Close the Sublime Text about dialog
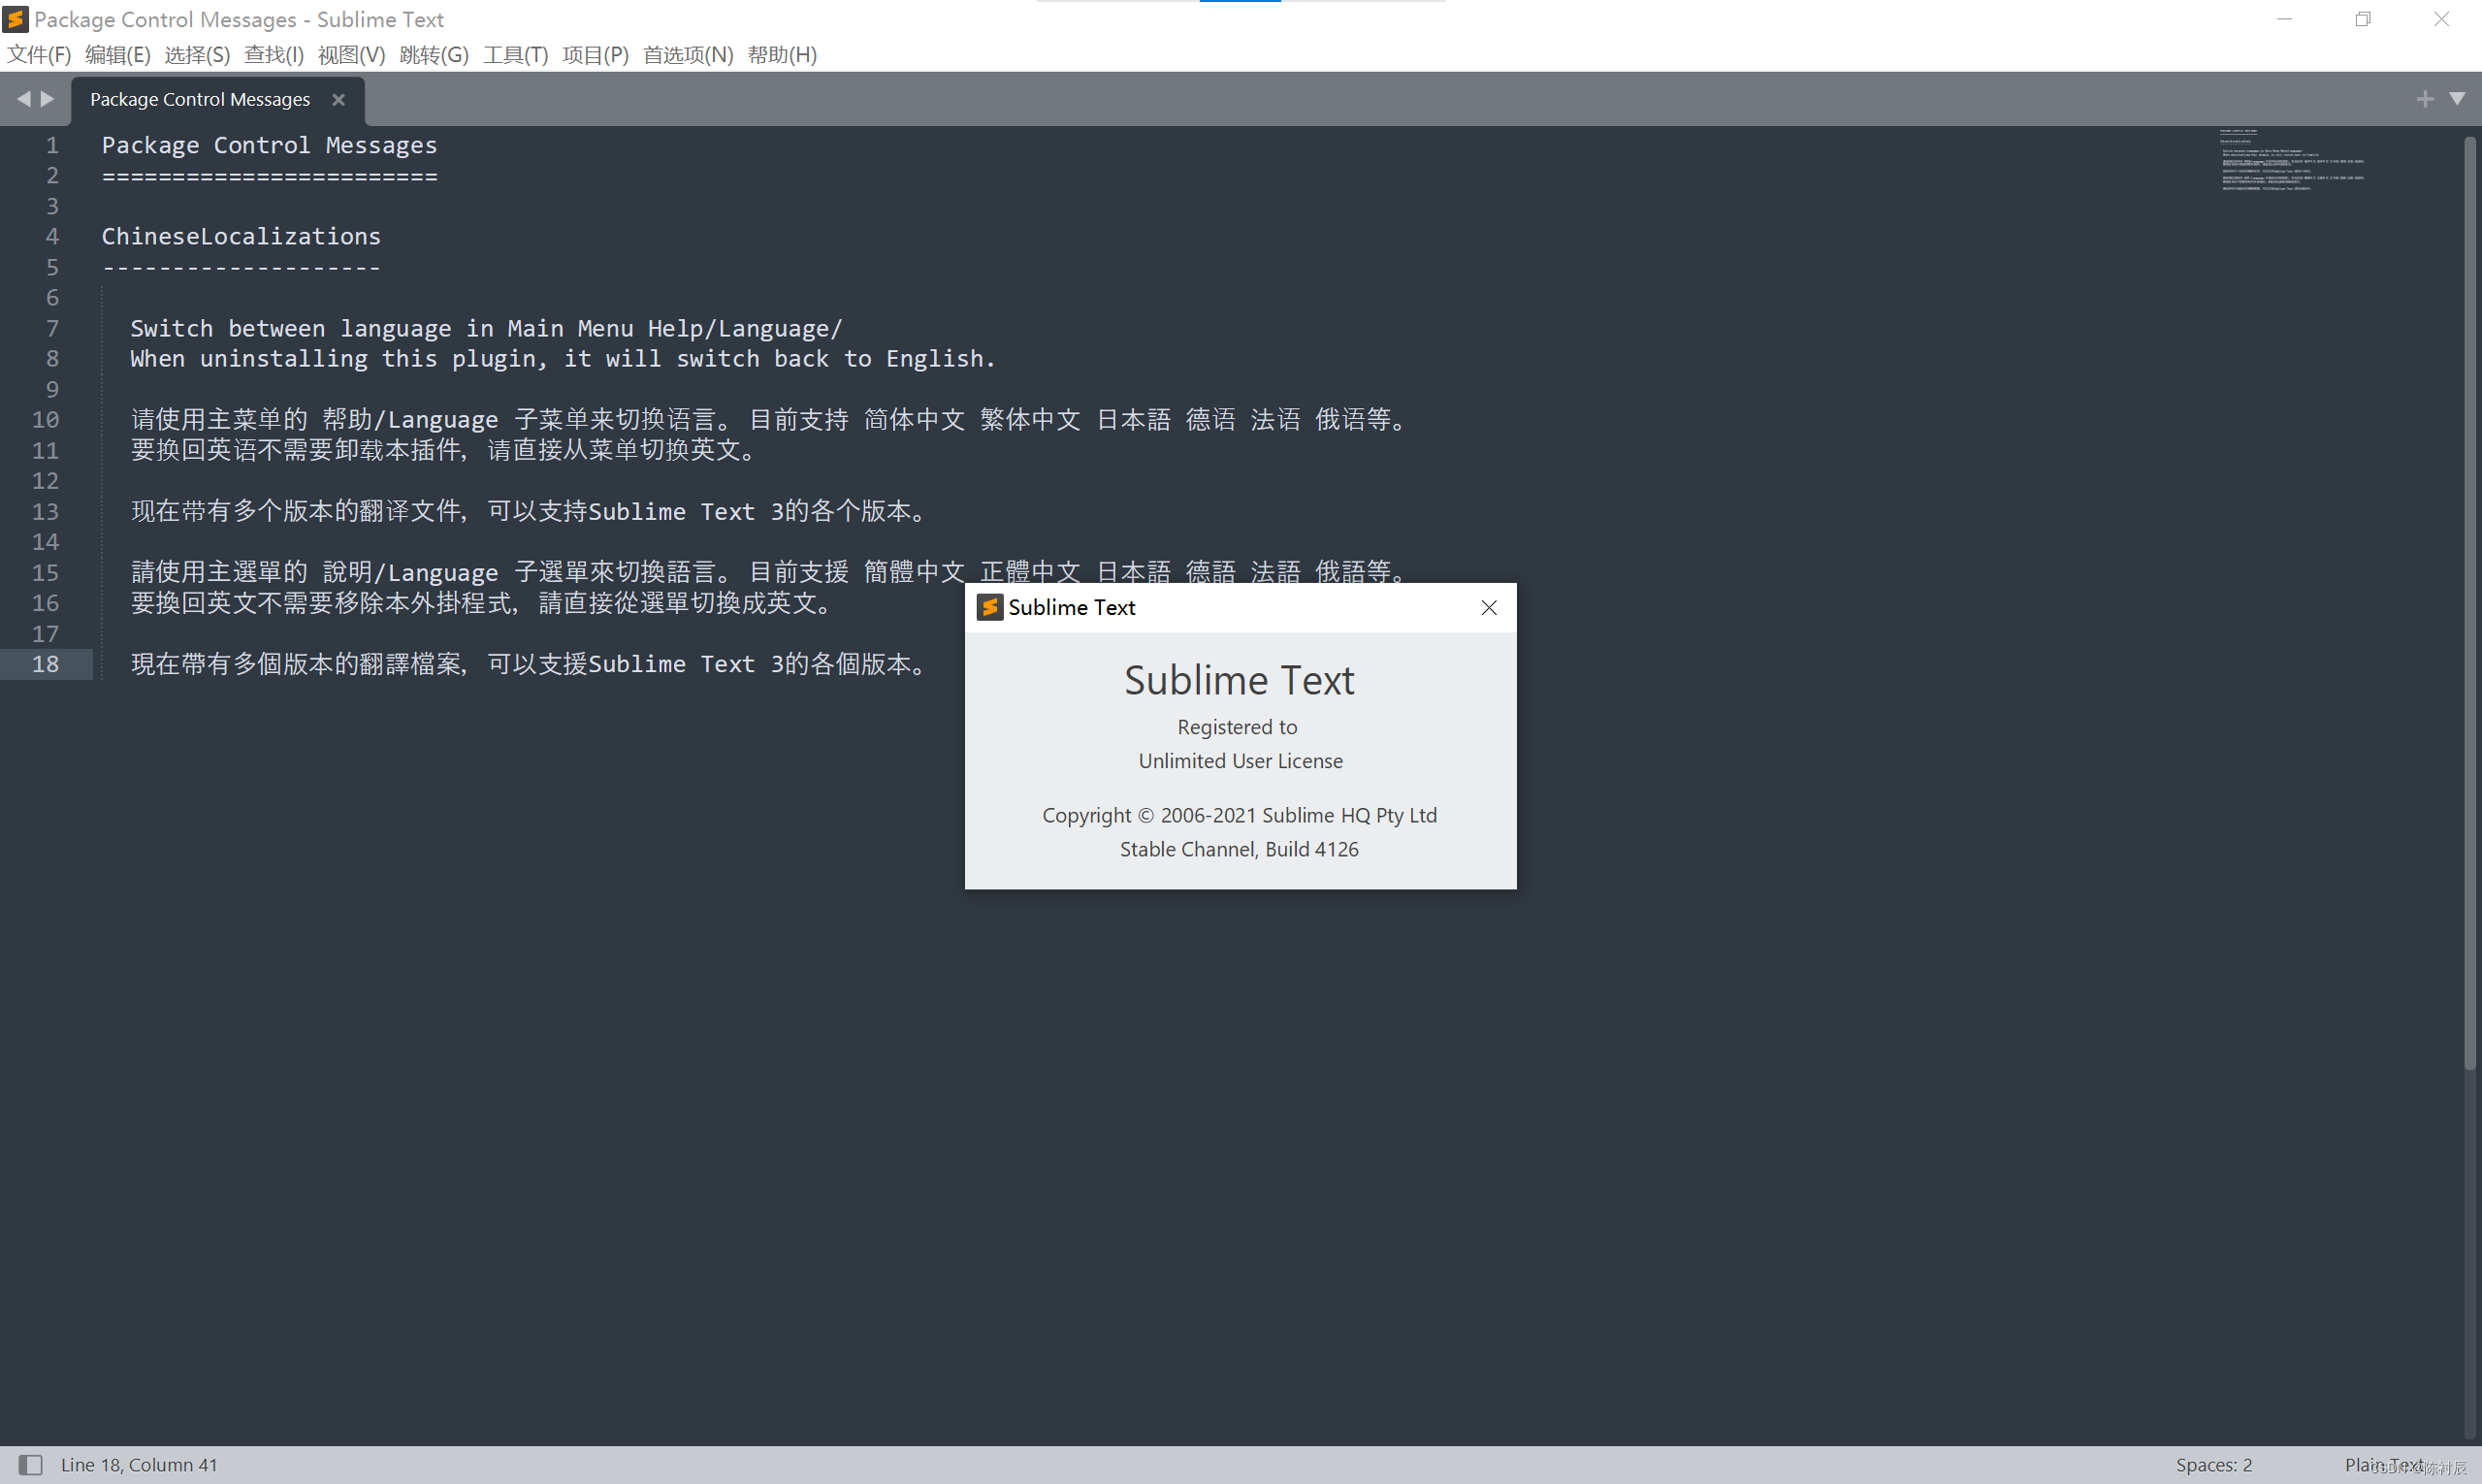This screenshot has height=1484, width=2482. (1488, 608)
